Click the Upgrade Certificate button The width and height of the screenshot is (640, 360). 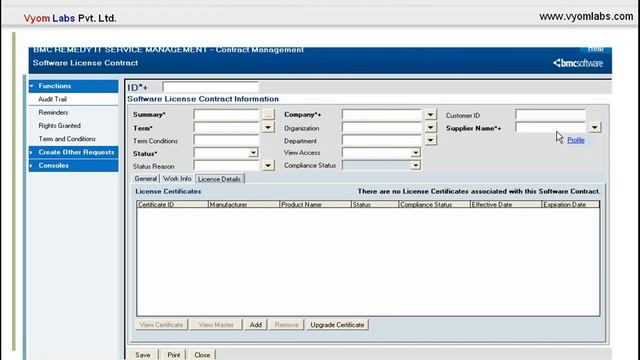point(337,325)
